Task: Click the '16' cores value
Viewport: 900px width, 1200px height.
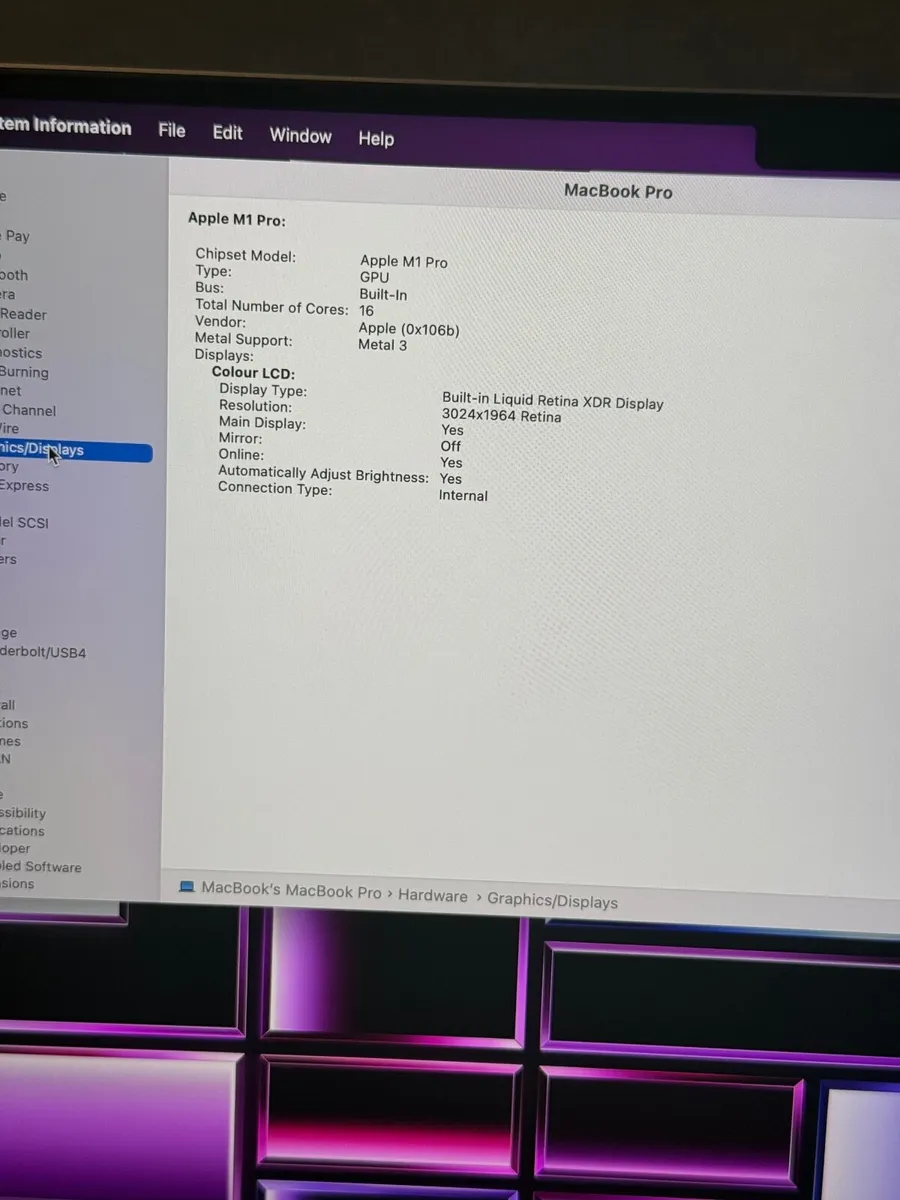Action: [x=366, y=311]
